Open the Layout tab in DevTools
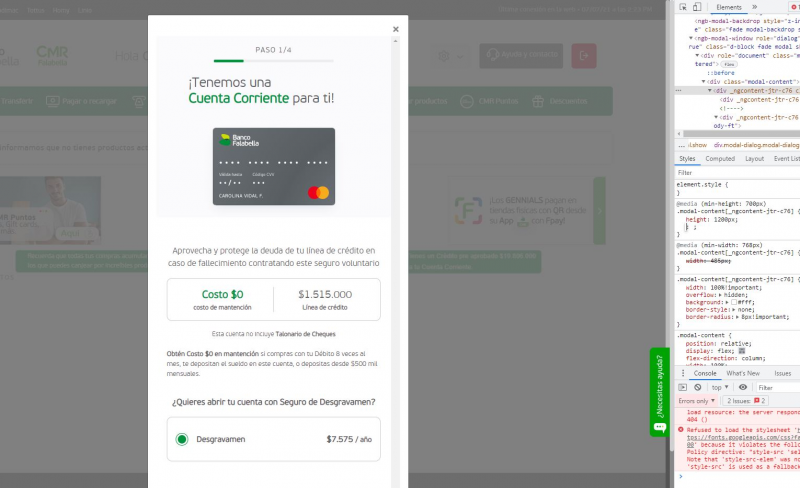 754,158
